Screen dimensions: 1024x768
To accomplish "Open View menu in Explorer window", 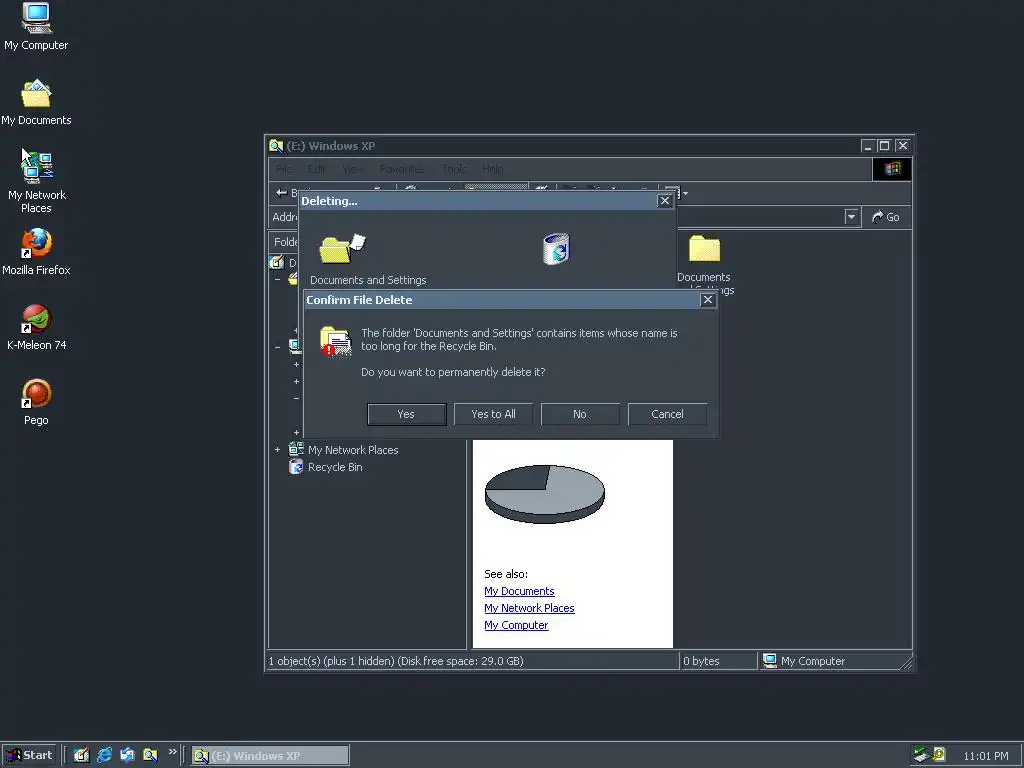I will point(353,169).
